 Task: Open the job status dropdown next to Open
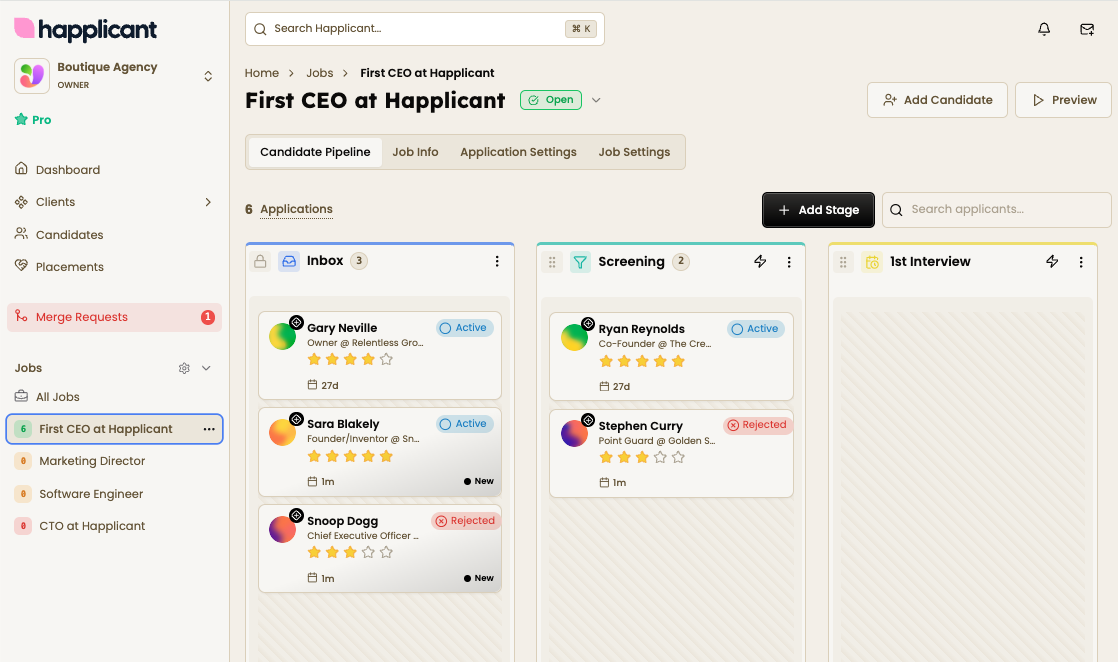tap(596, 100)
